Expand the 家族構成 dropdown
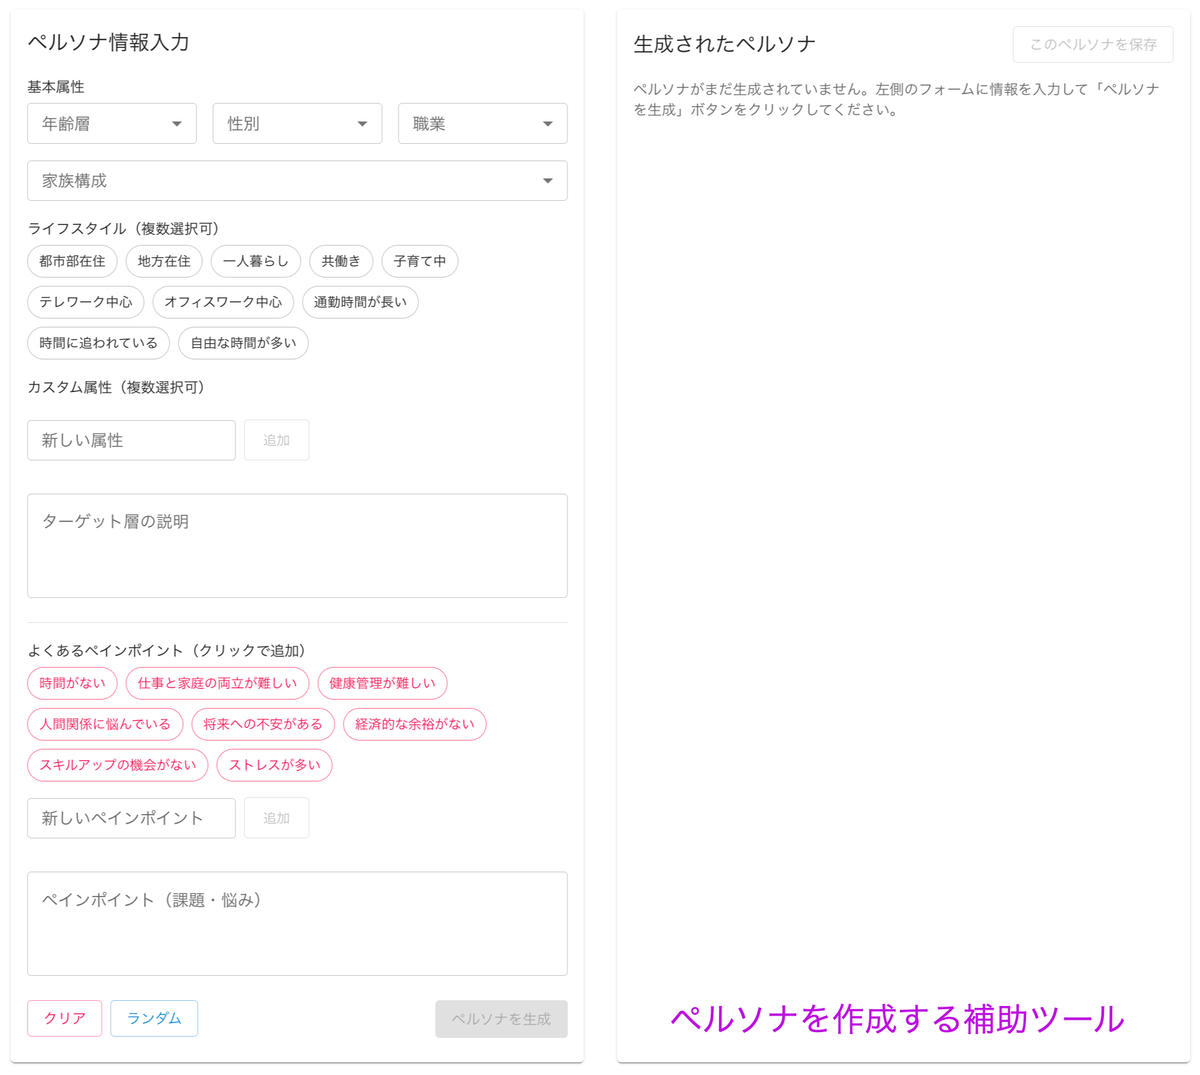 [297, 180]
